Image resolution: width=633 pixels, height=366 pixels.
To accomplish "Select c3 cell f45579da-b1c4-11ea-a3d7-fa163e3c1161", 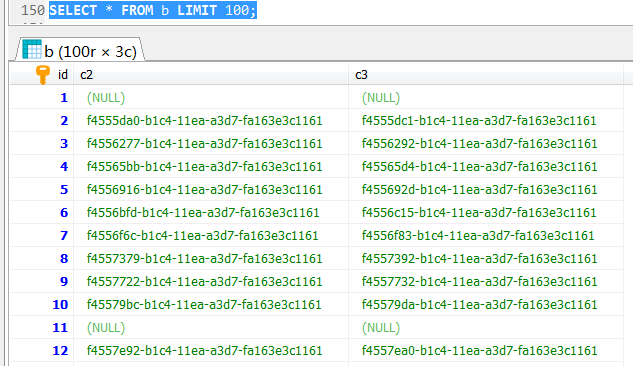I will 486,305.
